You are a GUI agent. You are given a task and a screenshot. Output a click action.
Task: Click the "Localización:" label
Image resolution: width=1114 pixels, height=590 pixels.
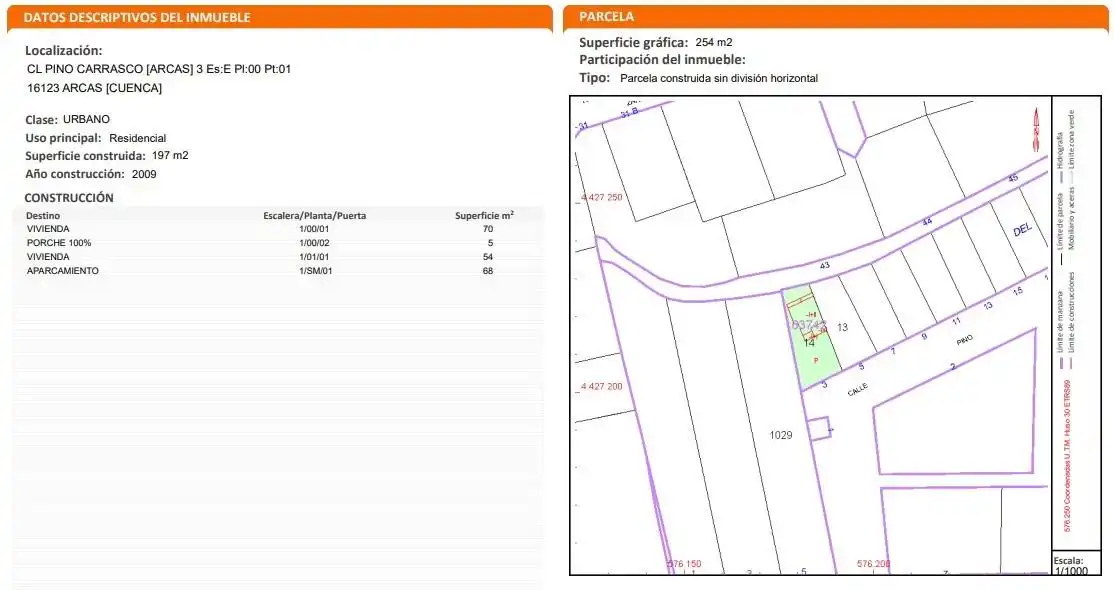(x=64, y=50)
